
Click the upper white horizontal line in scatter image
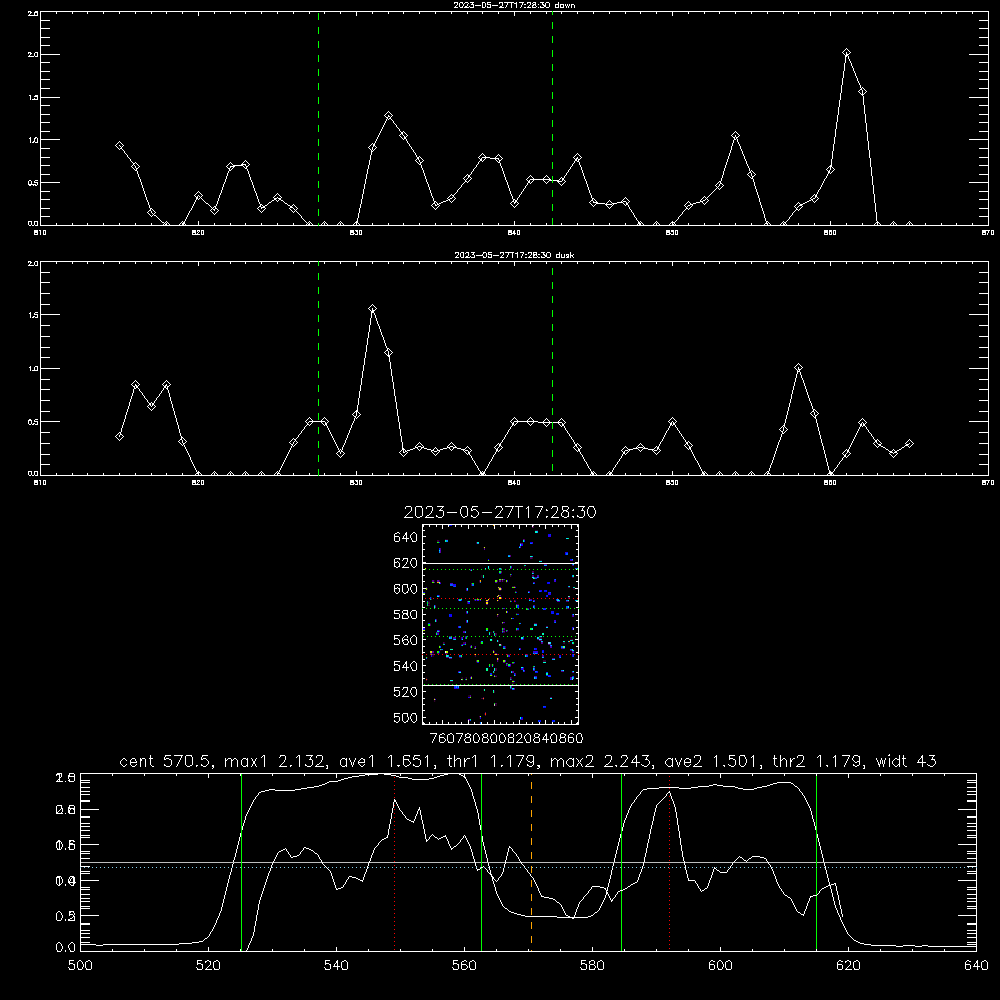pos(501,563)
